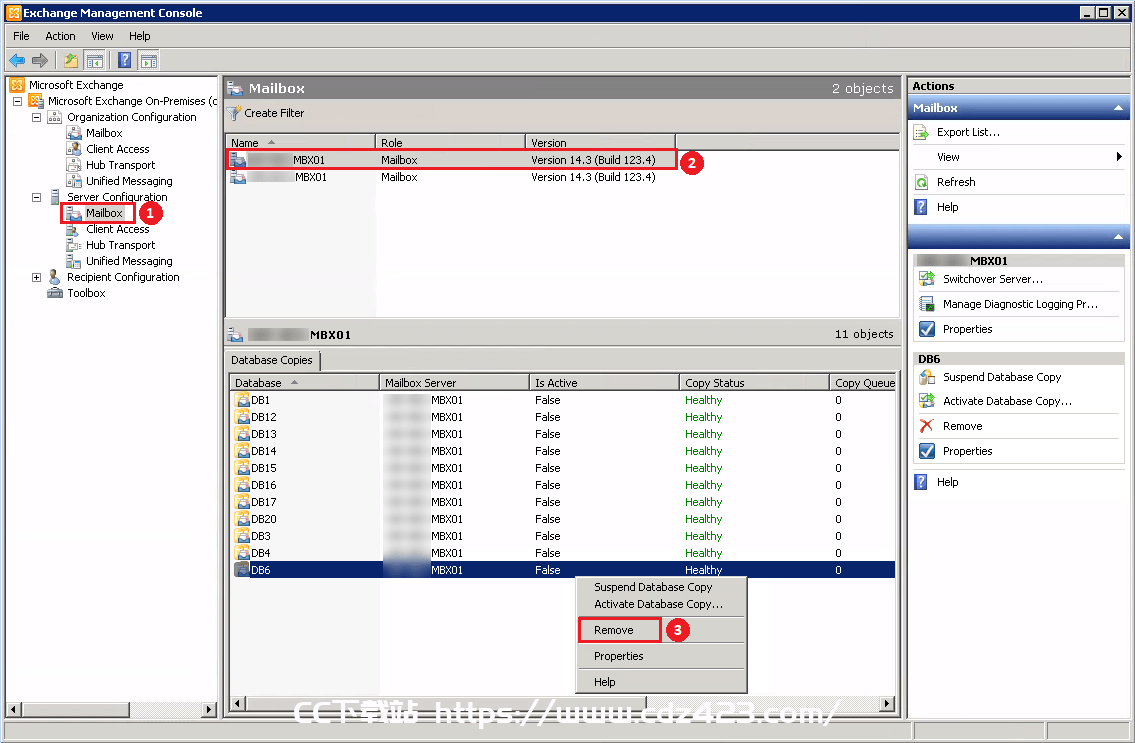Open the Action menu
This screenshot has height=743, width=1135.
pos(60,36)
